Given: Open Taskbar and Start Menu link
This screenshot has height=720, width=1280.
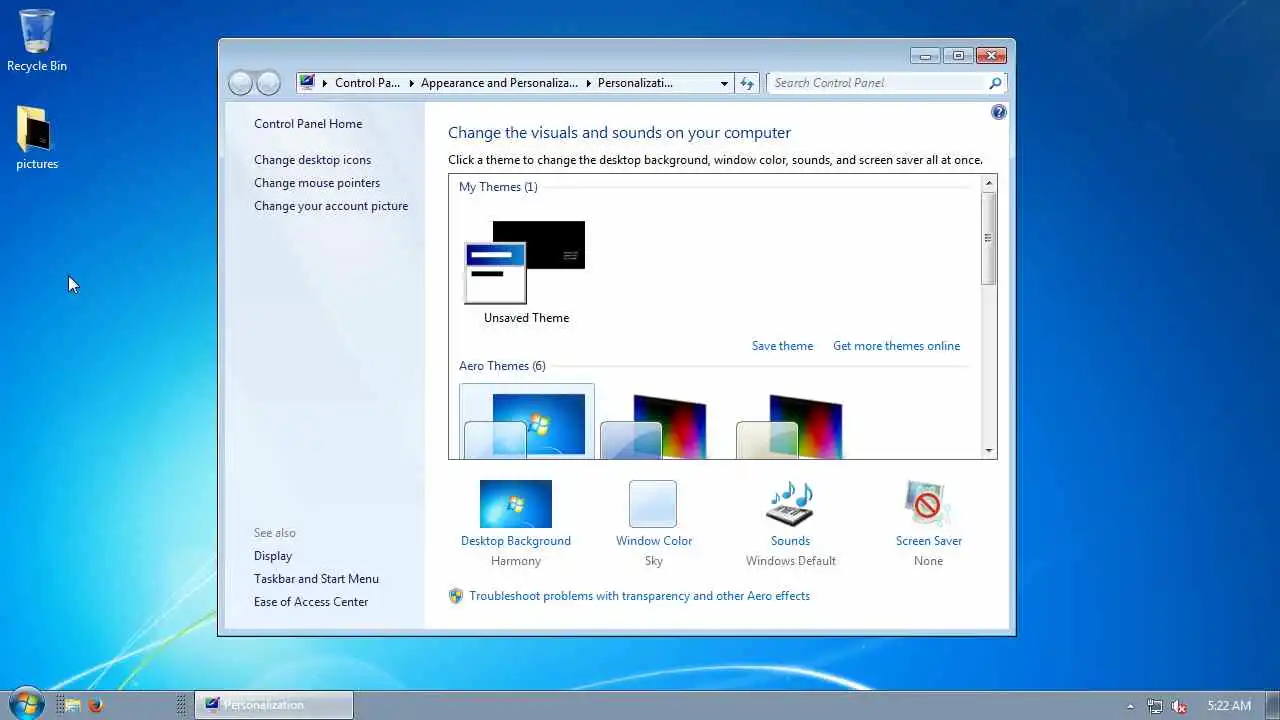Looking at the screenshot, I should 316,579.
